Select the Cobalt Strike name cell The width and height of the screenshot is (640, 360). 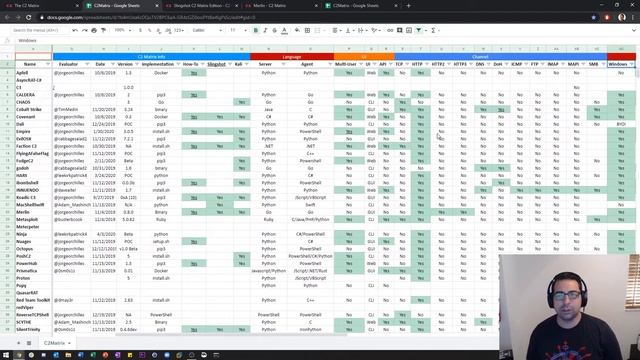[33, 109]
